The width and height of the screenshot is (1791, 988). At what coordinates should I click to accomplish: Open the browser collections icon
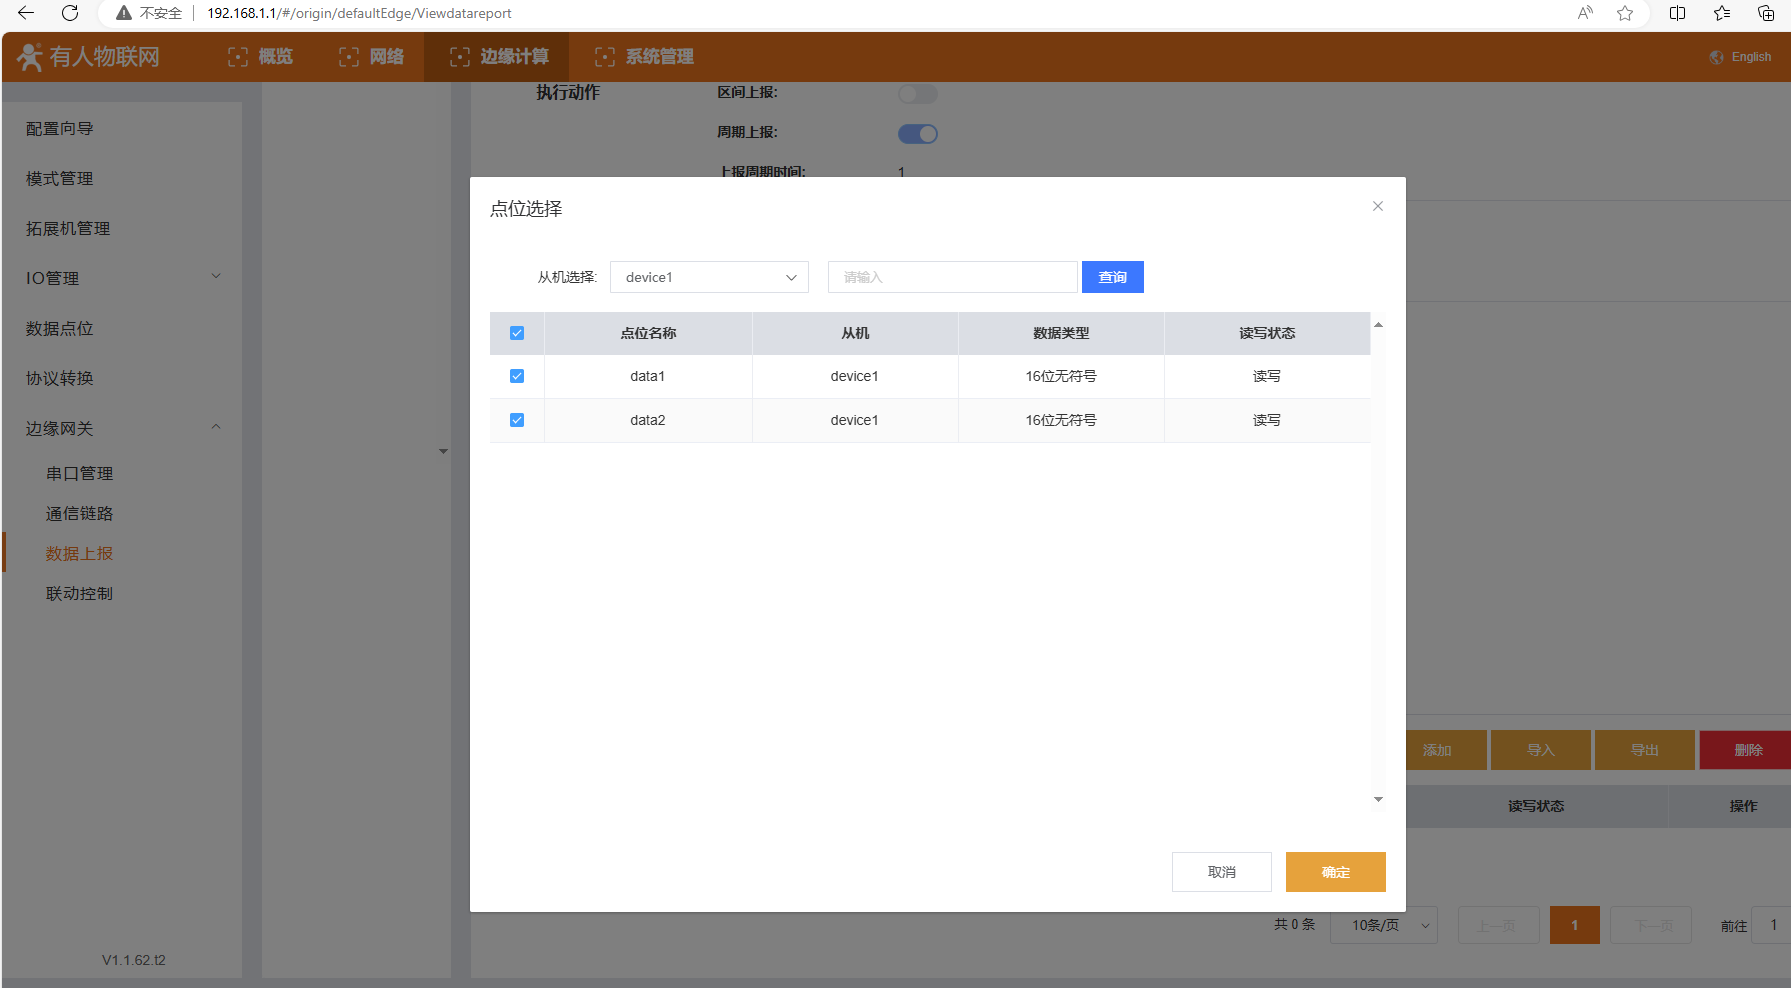click(x=1766, y=13)
